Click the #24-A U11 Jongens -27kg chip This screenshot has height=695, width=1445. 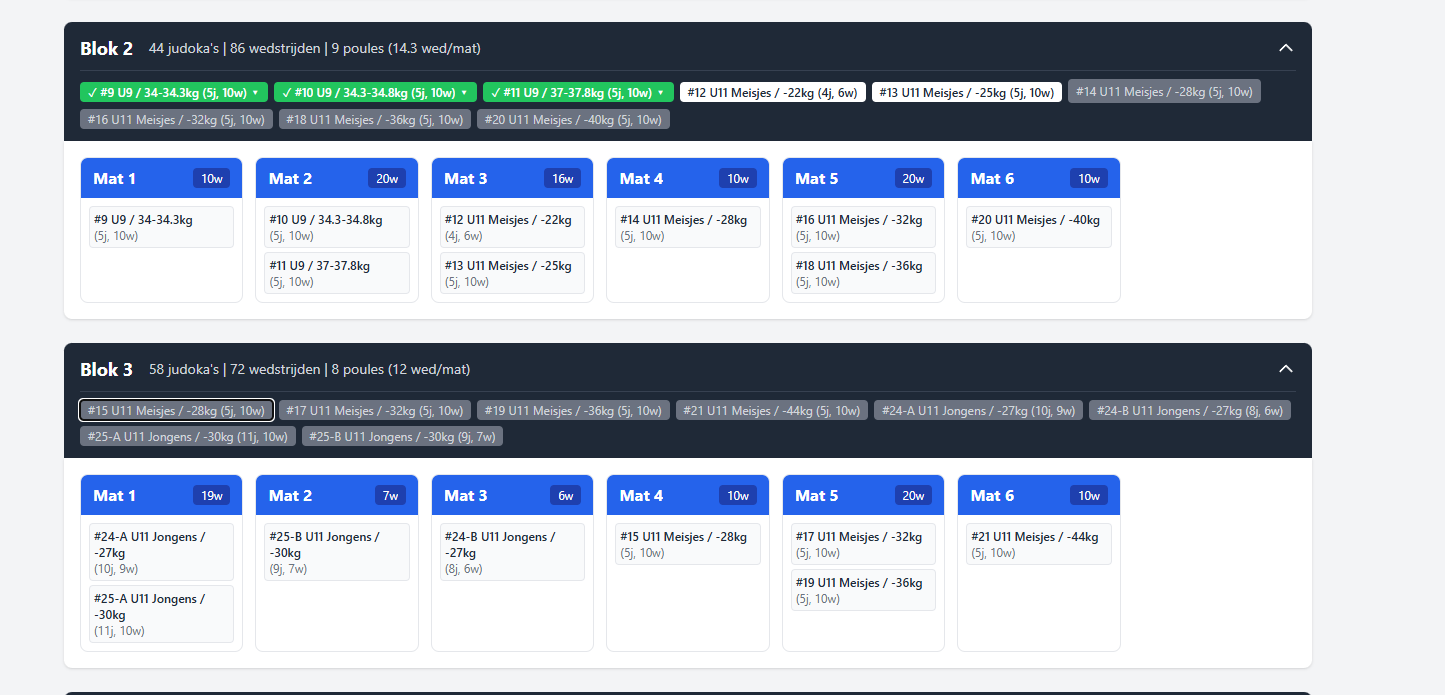tap(977, 410)
